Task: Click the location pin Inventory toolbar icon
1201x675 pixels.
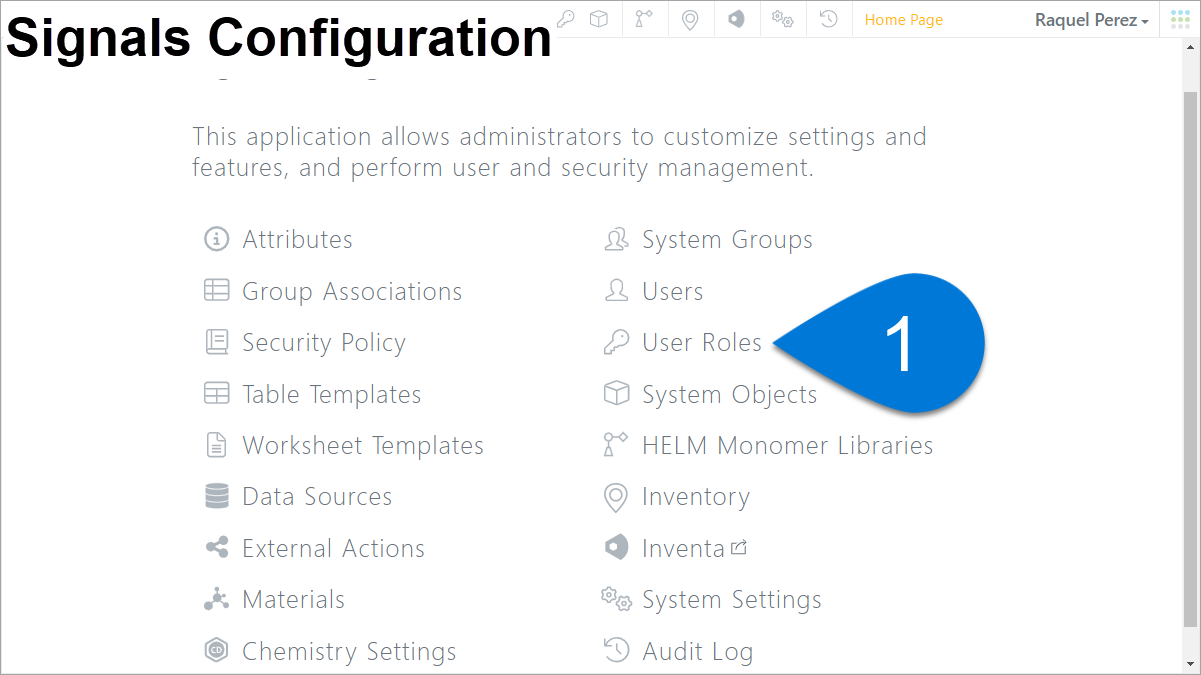Action: [690, 19]
